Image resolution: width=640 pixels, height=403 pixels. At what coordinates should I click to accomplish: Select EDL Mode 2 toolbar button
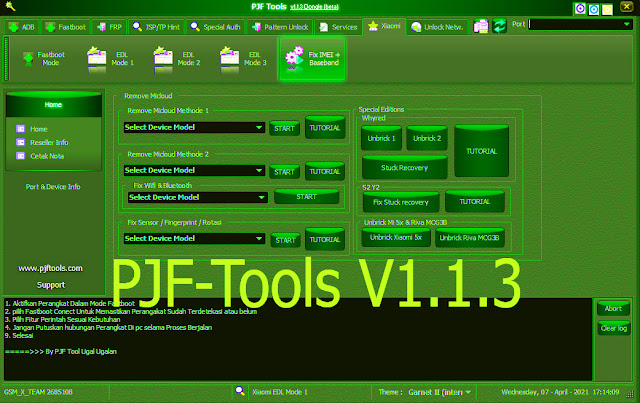(176, 59)
